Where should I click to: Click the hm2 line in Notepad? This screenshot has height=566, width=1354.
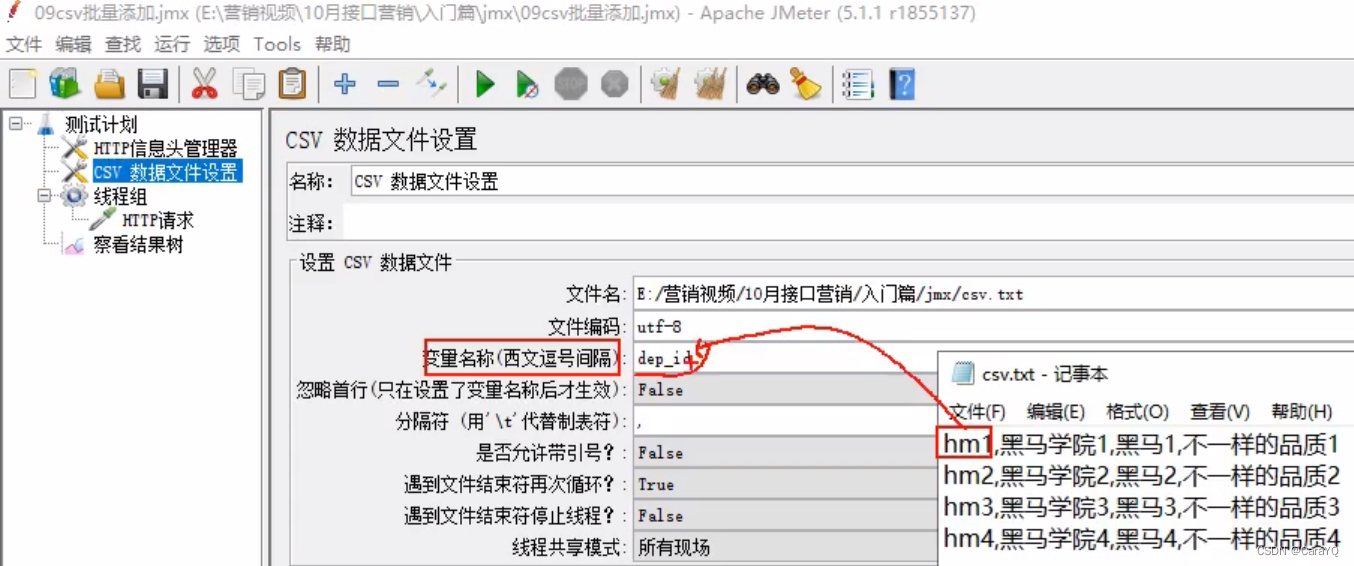click(1141, 475)
